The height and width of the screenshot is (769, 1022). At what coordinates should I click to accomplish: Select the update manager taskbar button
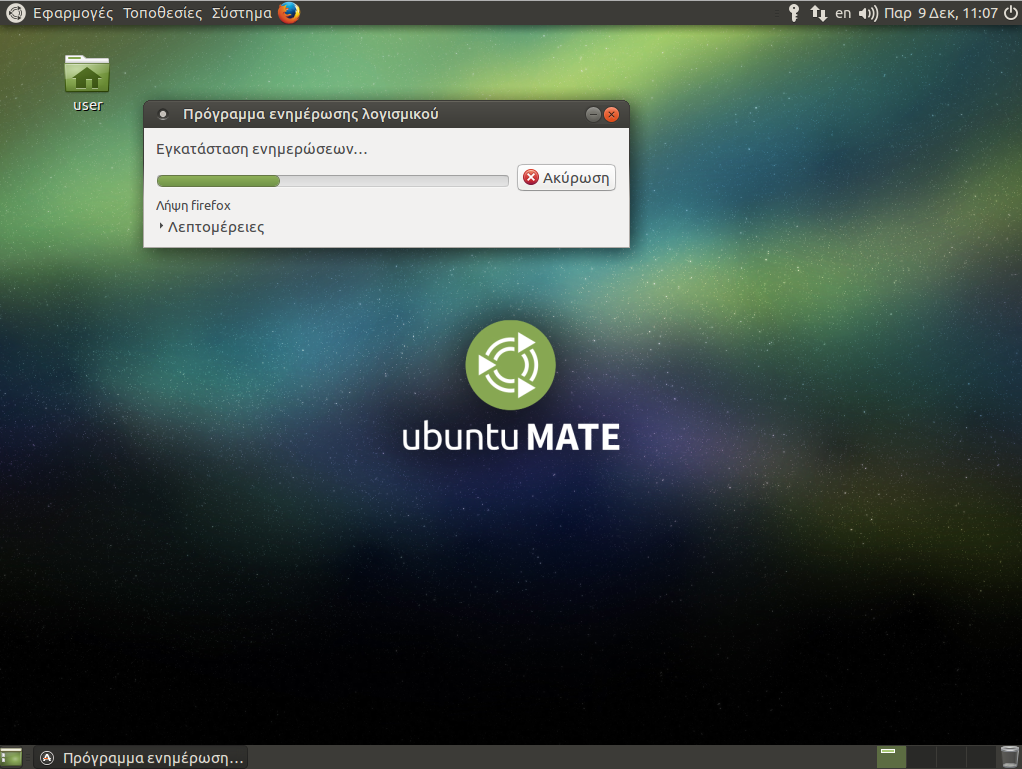coord(141,758)
